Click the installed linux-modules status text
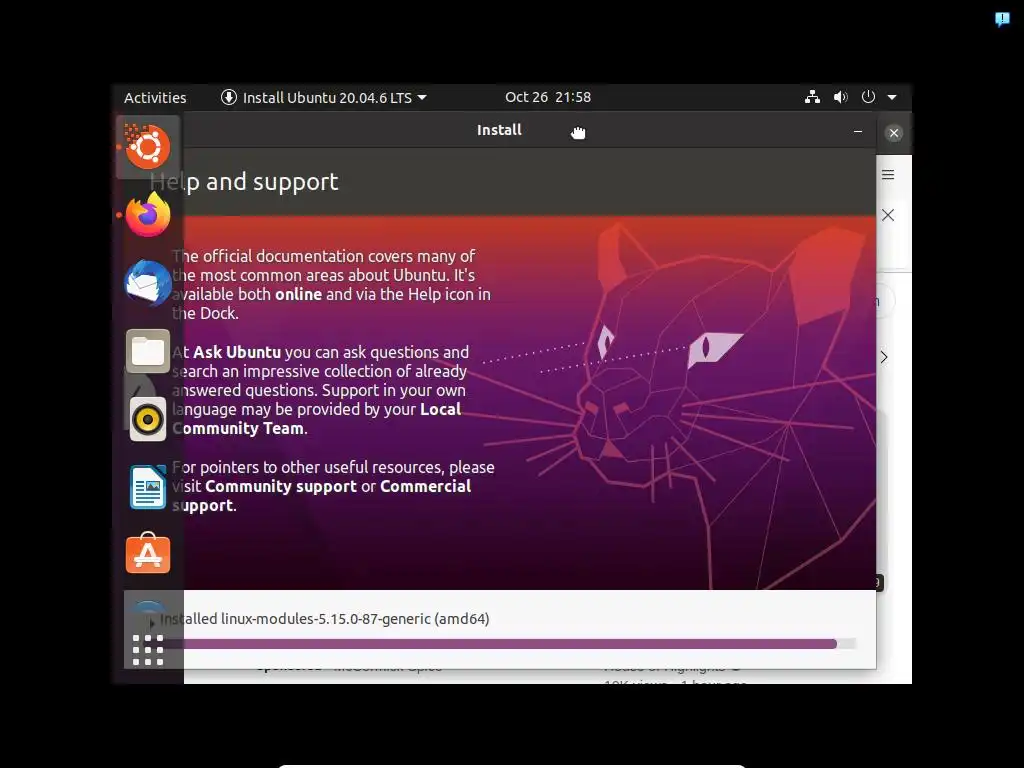The height and width of the screenshot is (768, 1024). click(x=325, y=618)
